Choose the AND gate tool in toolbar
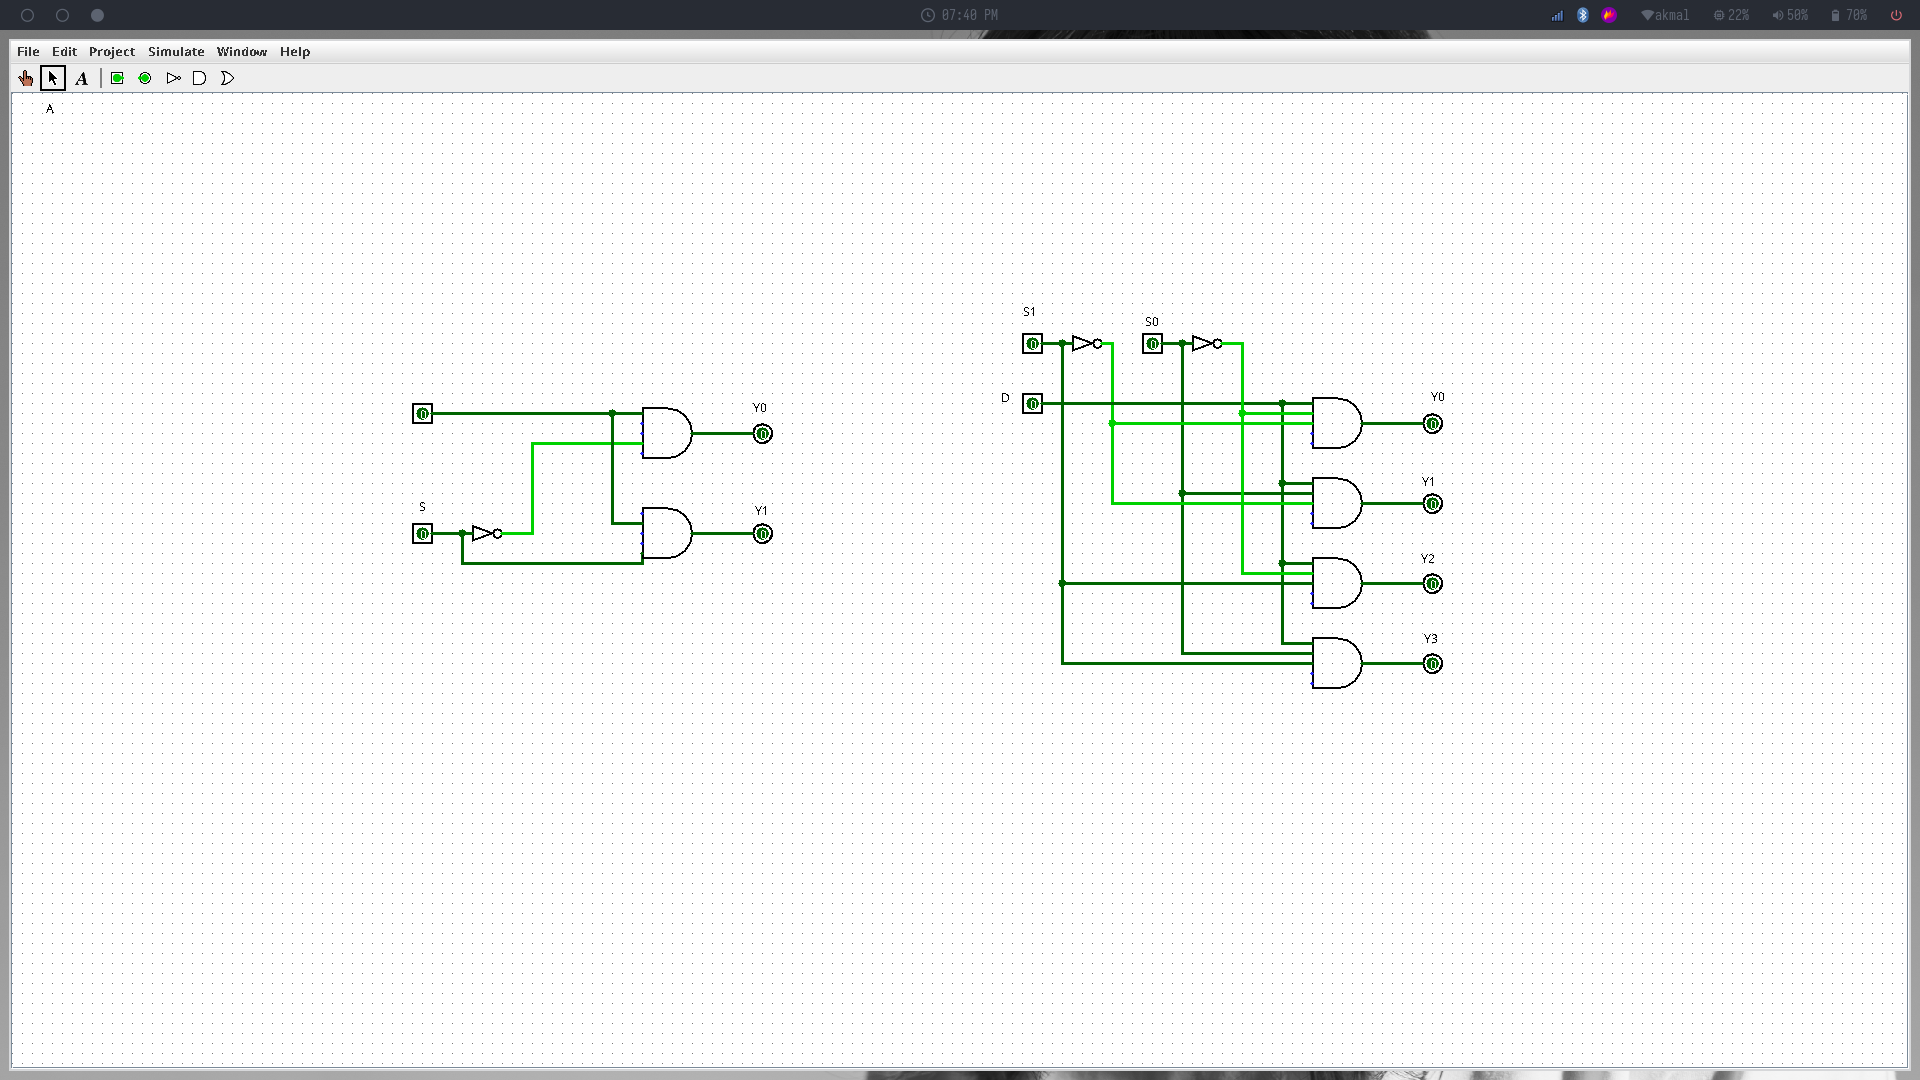The height and width of the screenshot is (1080, 1920). [199, 78]
